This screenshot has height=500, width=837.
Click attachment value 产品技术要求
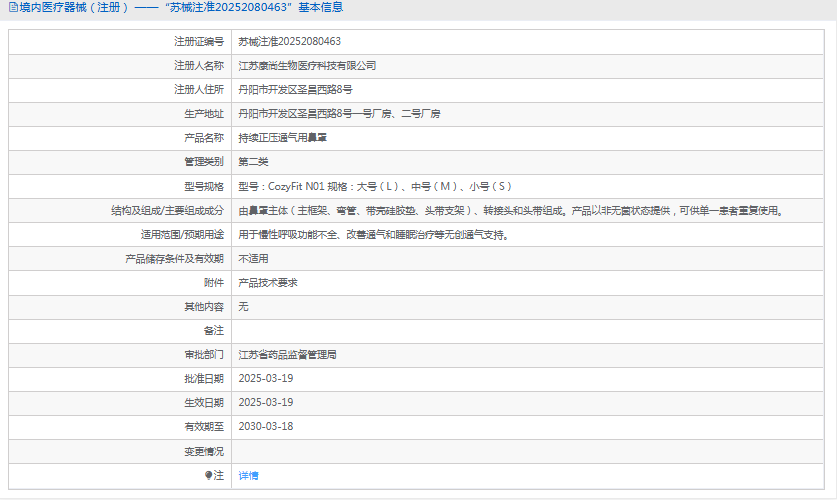[268, 283]
